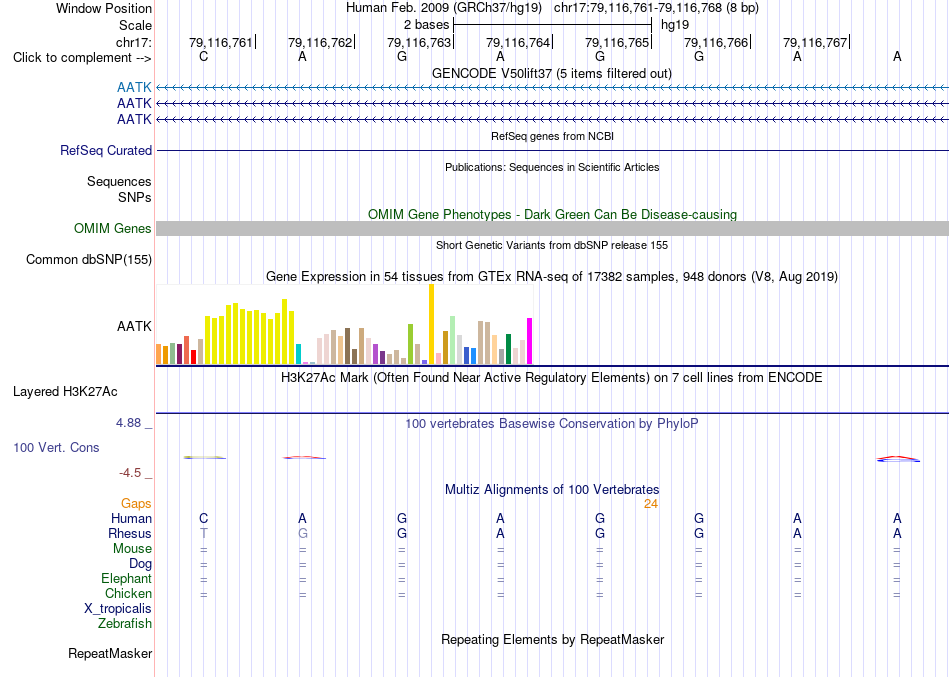
Task: Click the orange gap count 24
Action: 651,504
